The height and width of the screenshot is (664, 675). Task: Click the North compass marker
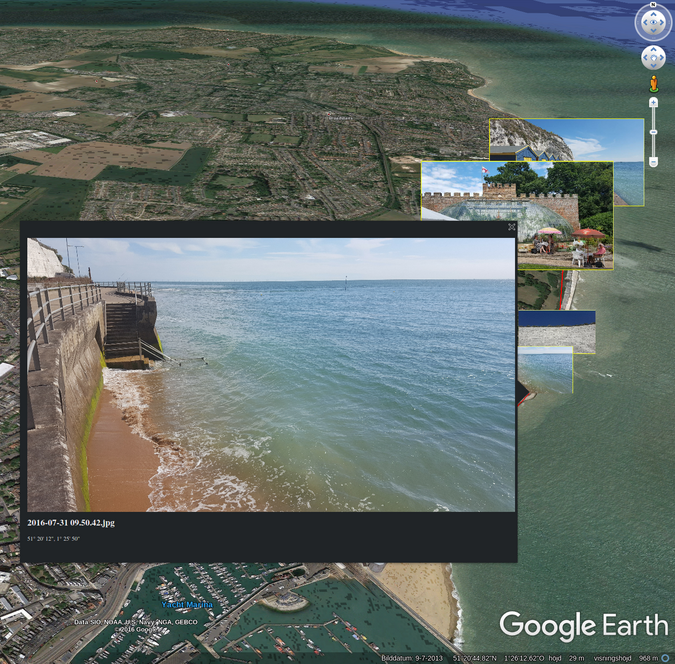pos(653,4)
